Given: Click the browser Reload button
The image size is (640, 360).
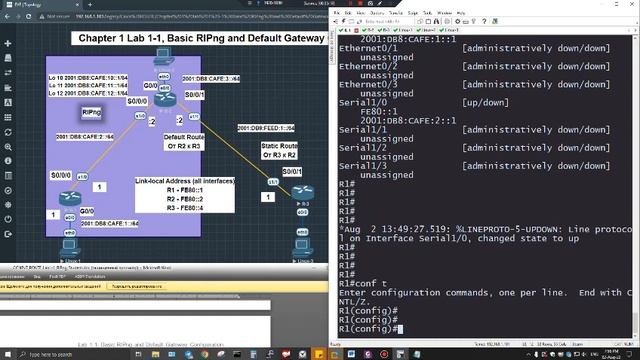Looking at the screenshot, I should pyautogui.click(x=28, y=16).
